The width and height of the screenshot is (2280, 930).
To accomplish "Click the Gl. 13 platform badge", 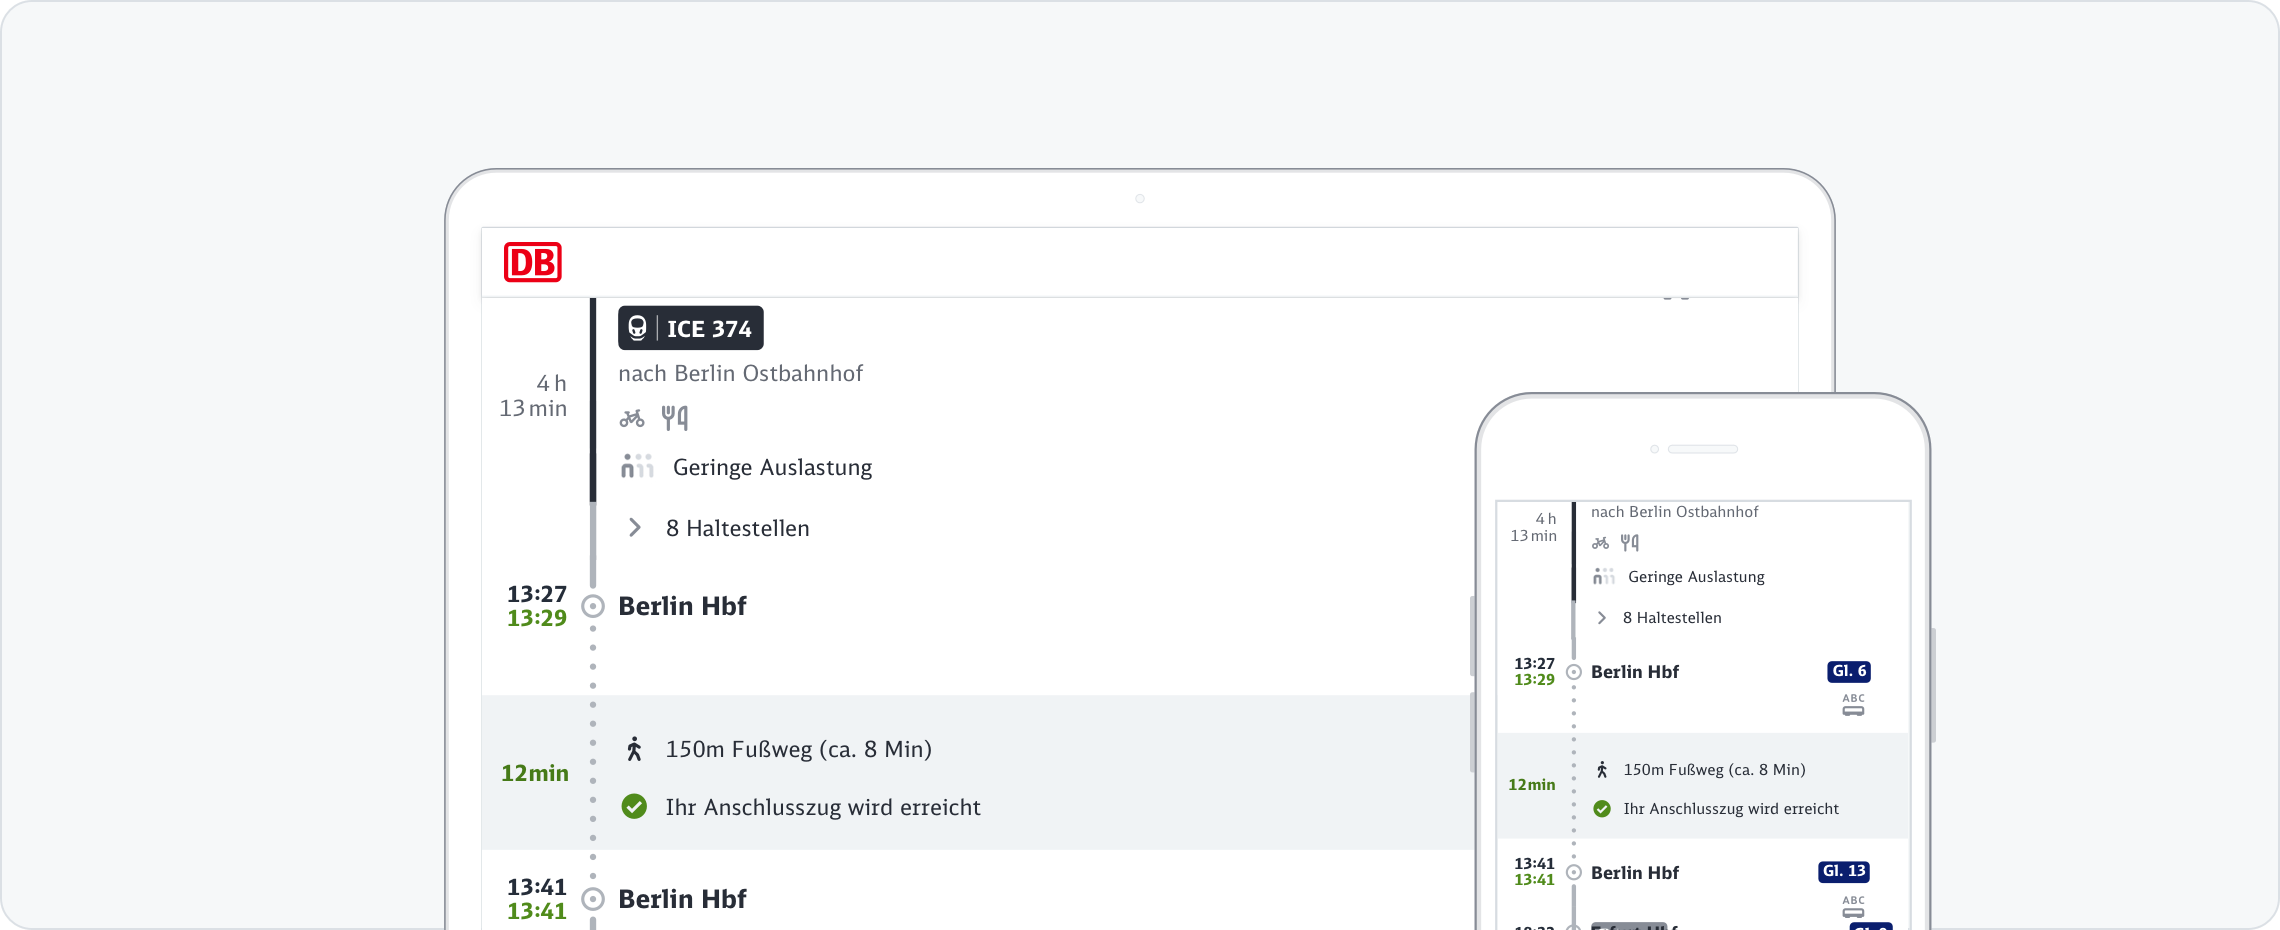I will [1844, 871].
